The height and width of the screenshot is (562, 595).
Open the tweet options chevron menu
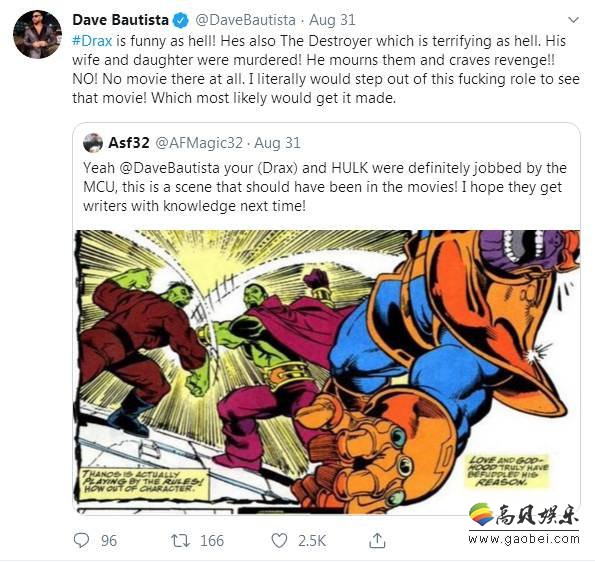point(573,20)
